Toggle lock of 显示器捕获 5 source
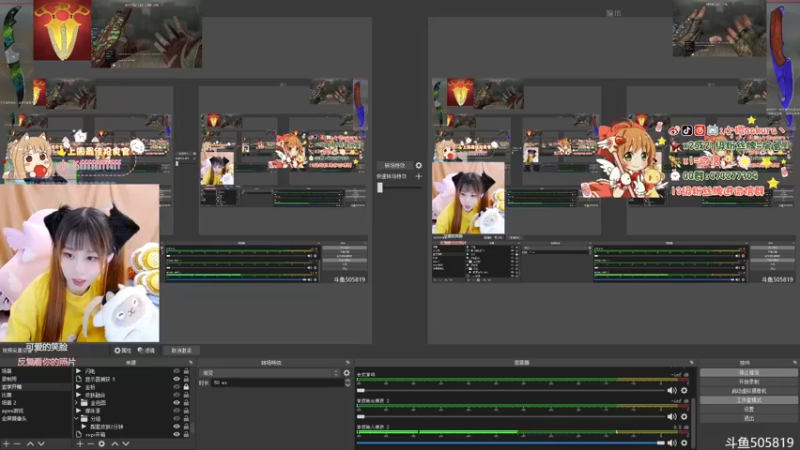 186,379
